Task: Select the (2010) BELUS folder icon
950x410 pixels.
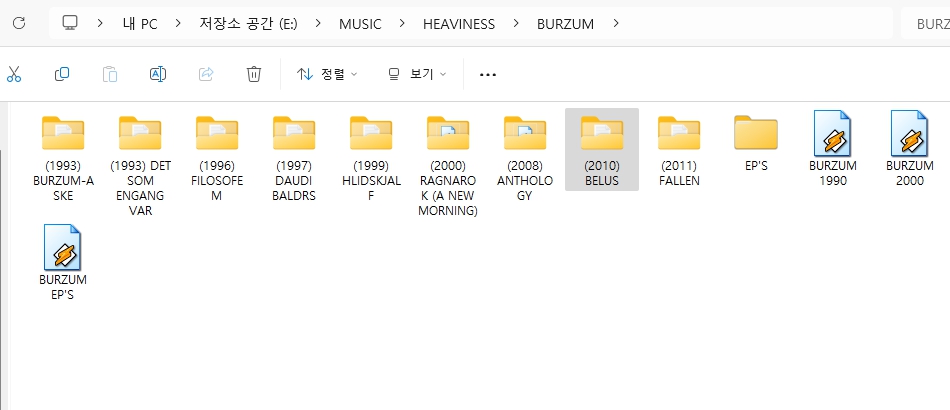Action: tap(602, 133)
